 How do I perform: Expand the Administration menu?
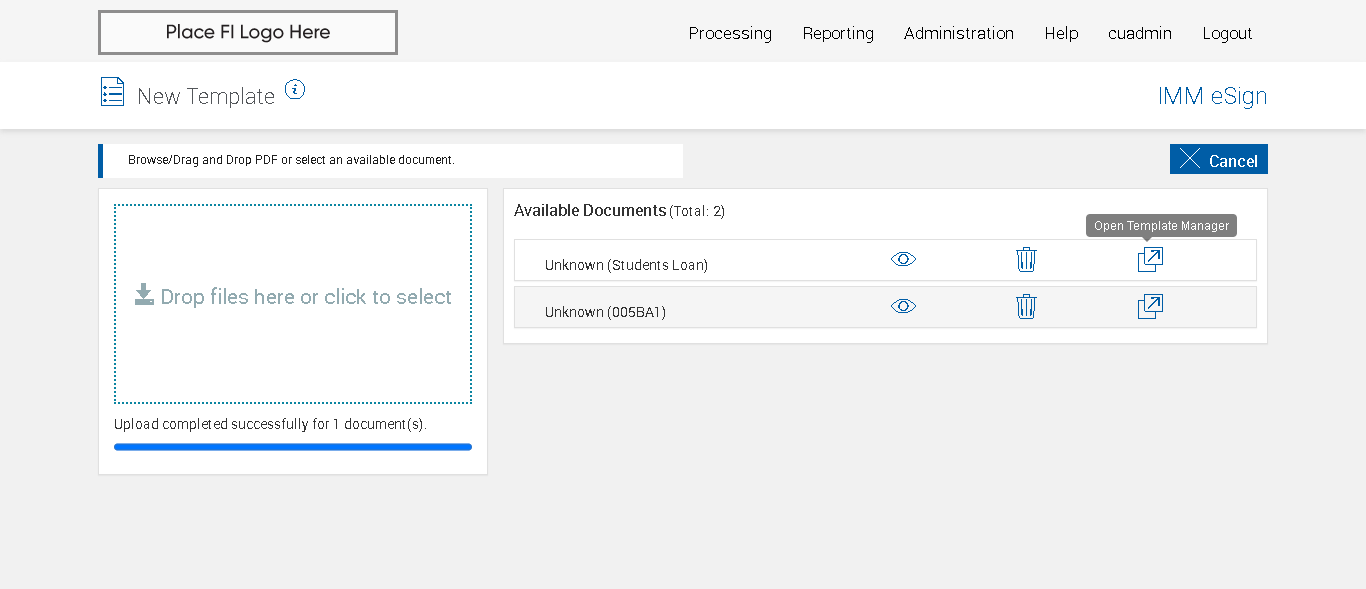[x=959, y=33]
